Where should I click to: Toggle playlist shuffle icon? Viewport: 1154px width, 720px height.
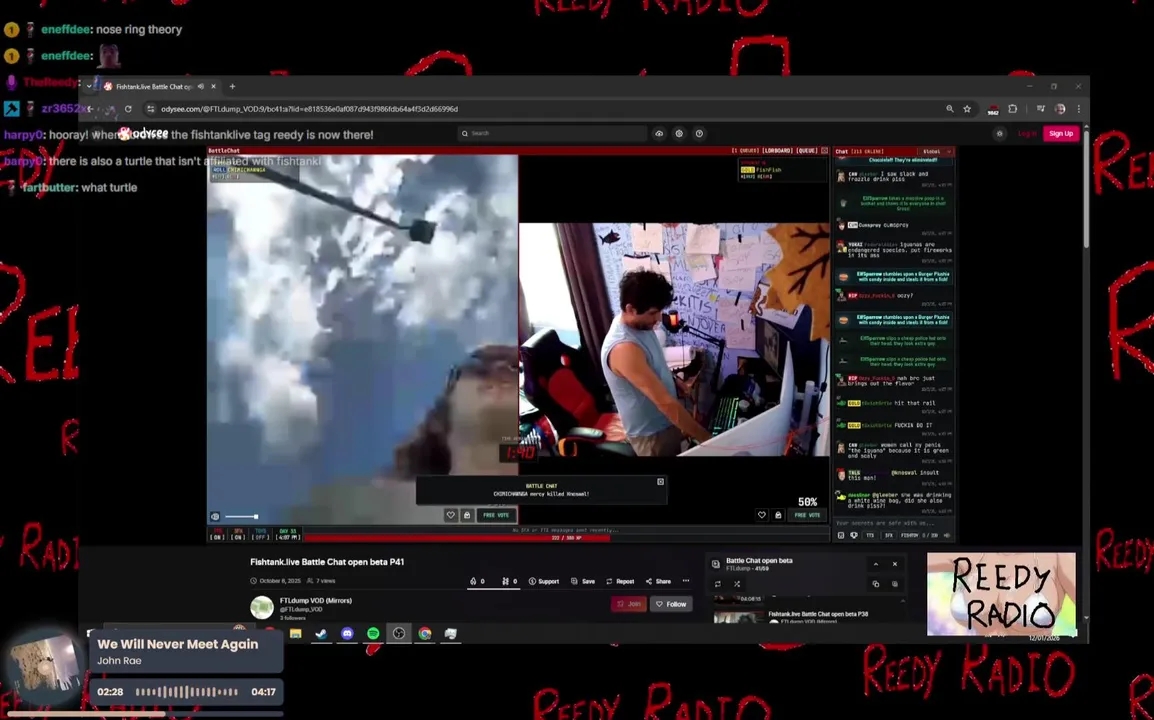(737, 584)
